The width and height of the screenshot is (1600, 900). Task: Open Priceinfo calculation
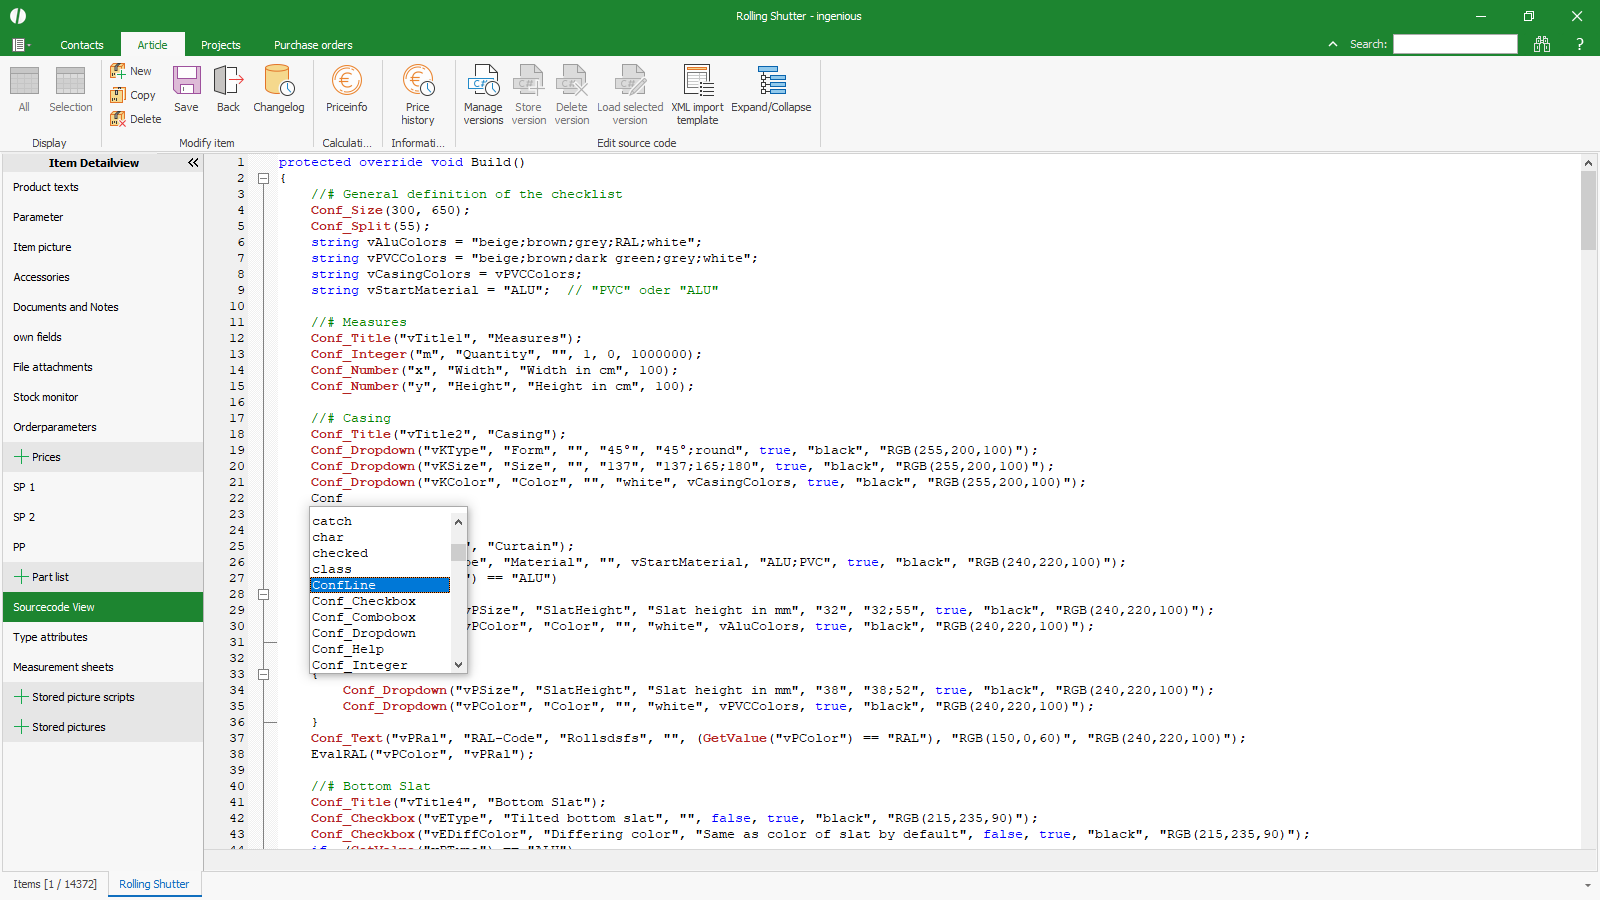click(346, 89)
